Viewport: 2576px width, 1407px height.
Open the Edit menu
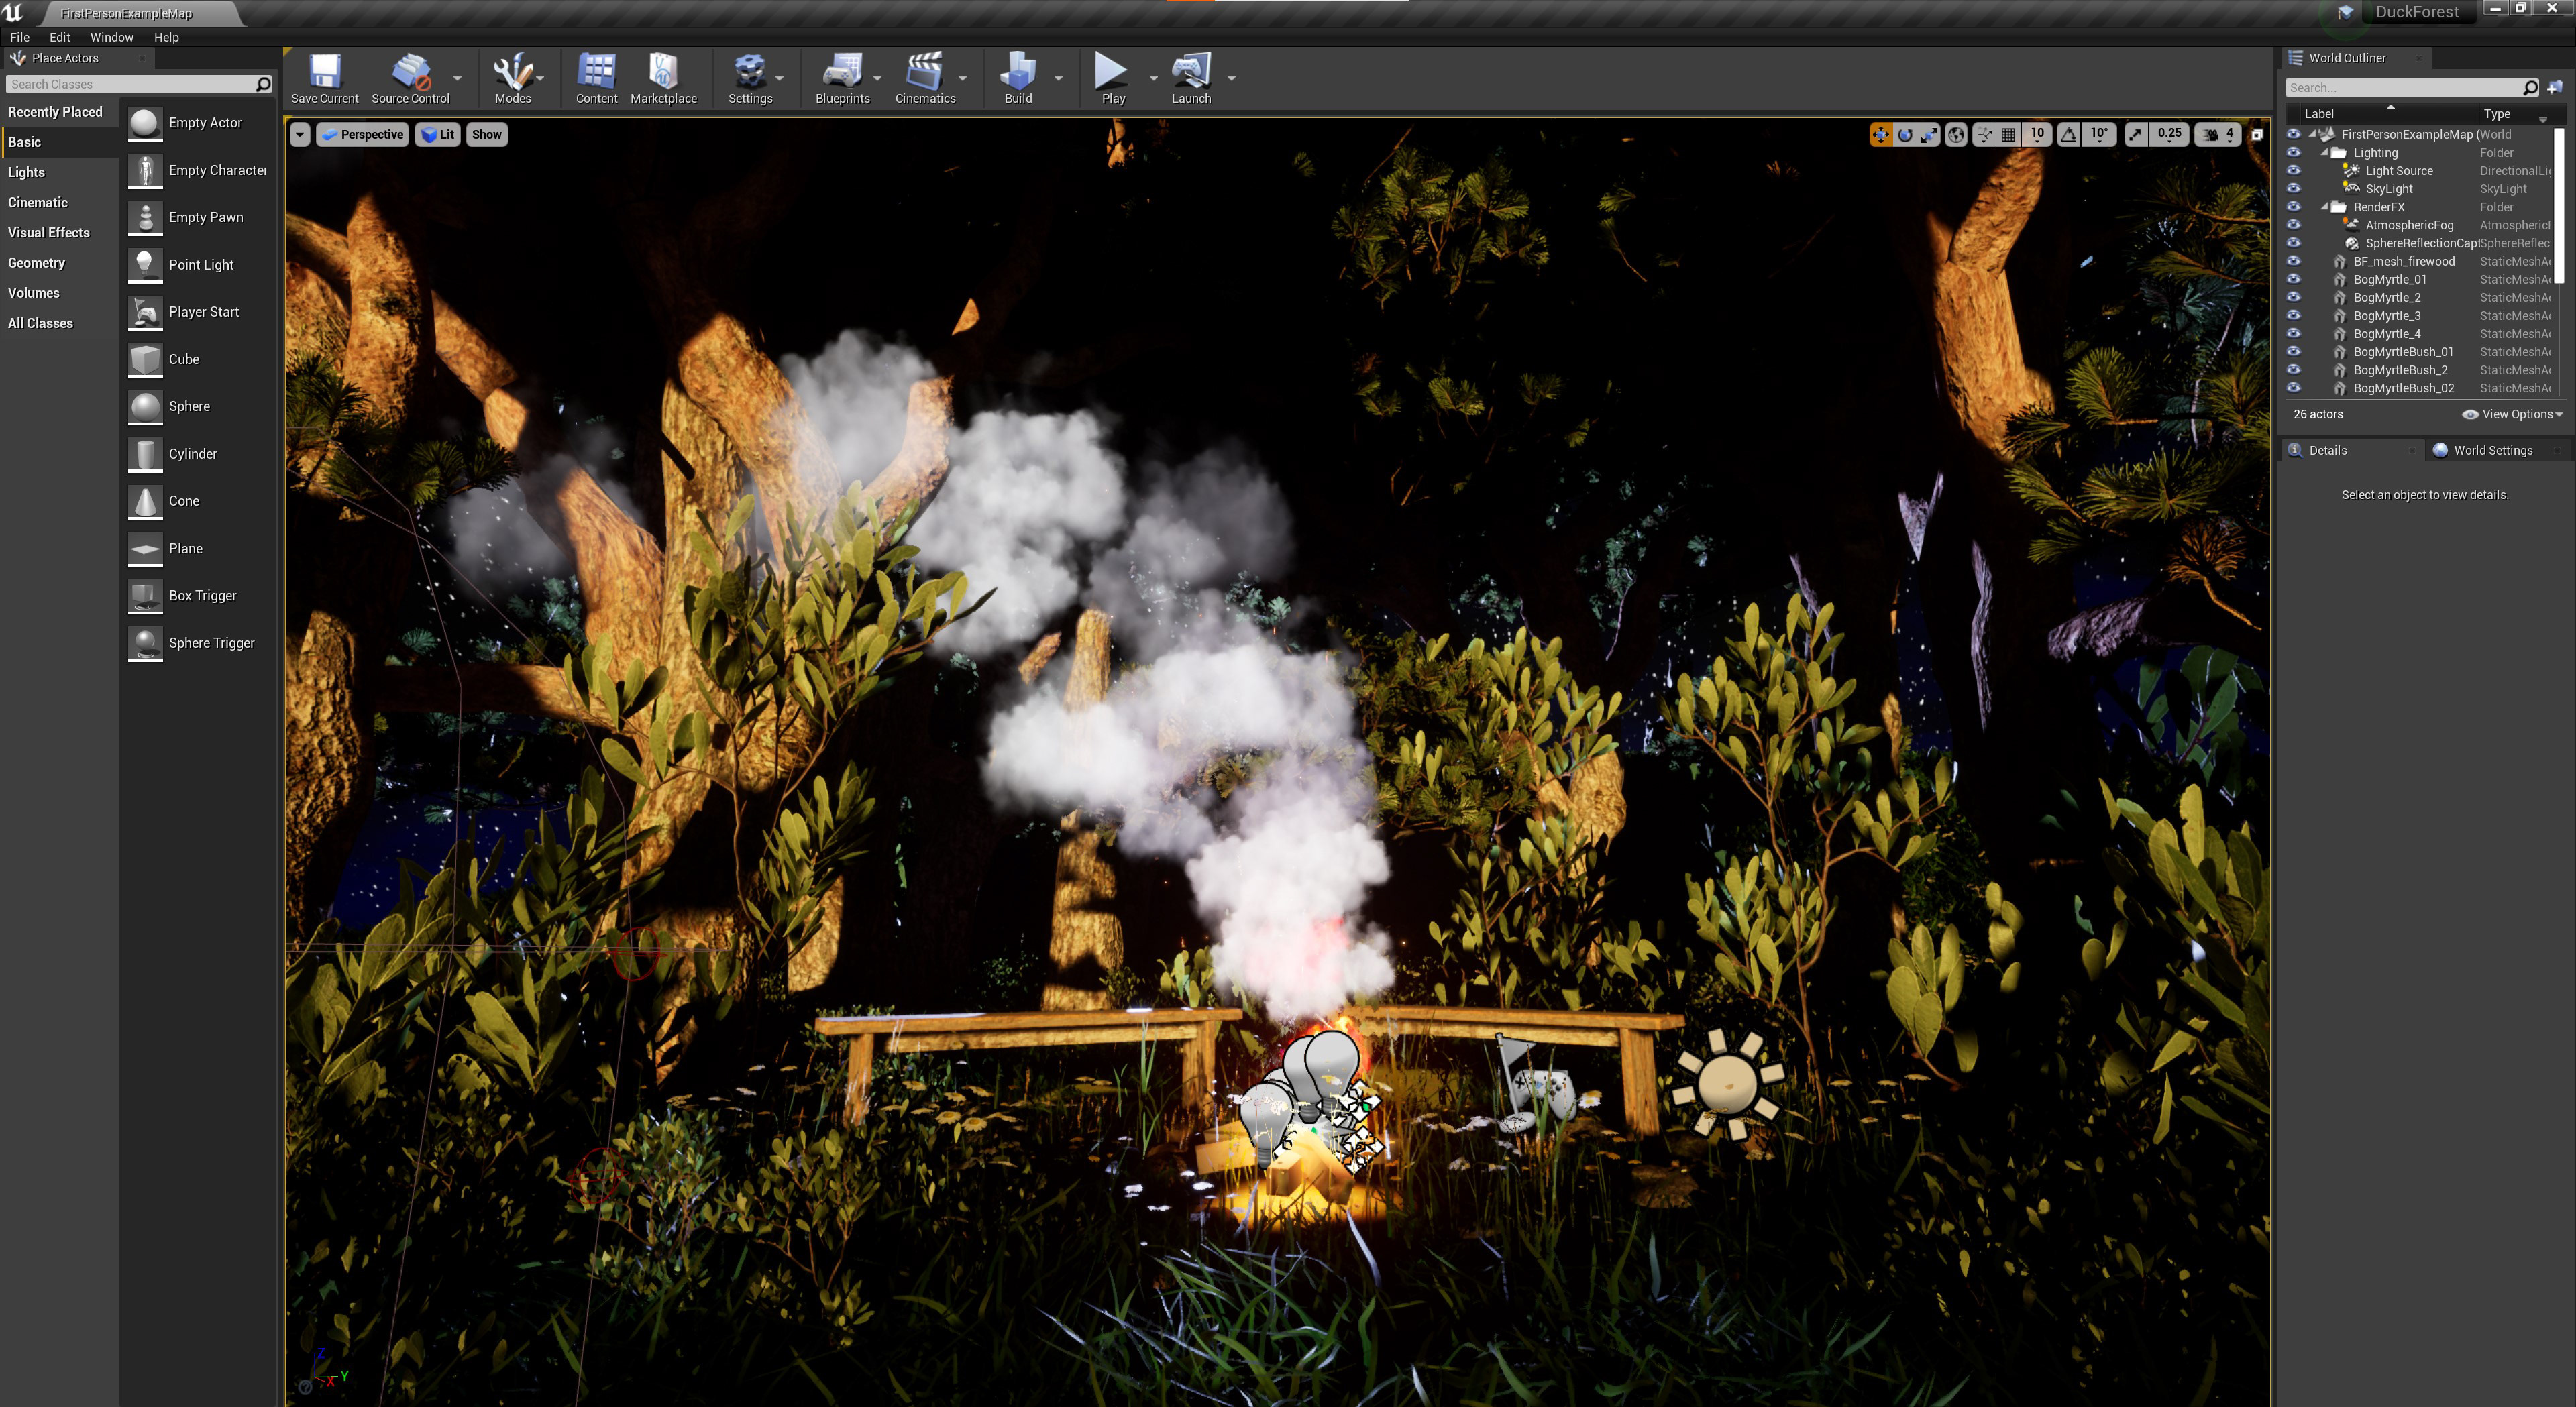click(60, 37)
